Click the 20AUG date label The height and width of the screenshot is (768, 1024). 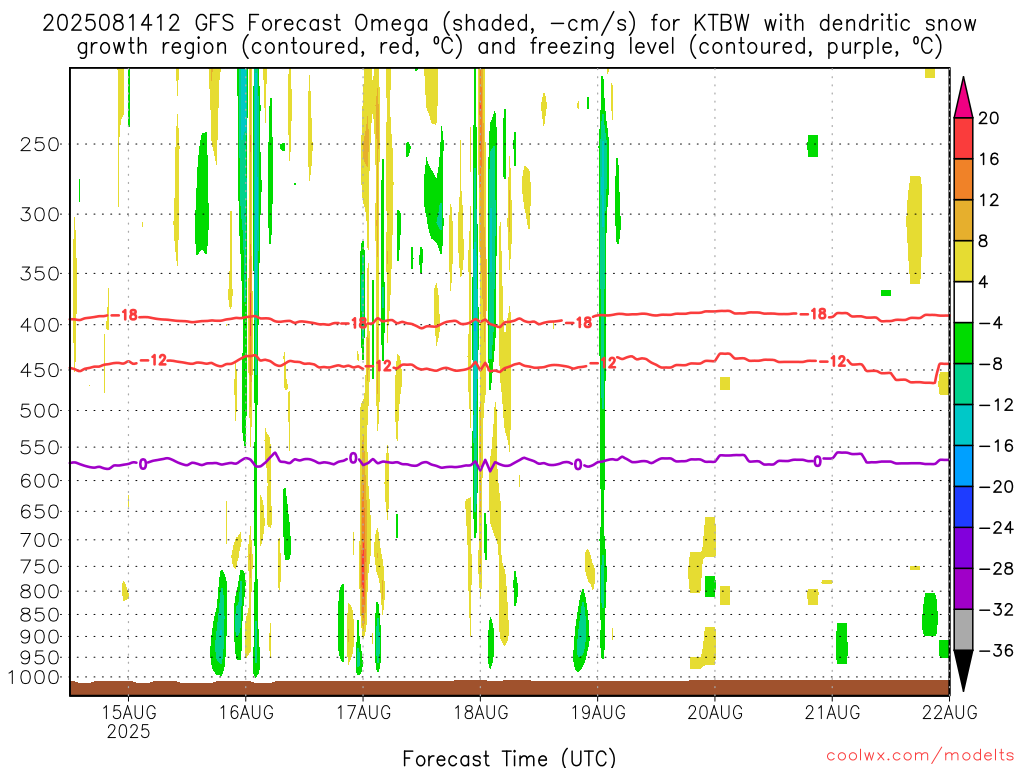point(715,712)
